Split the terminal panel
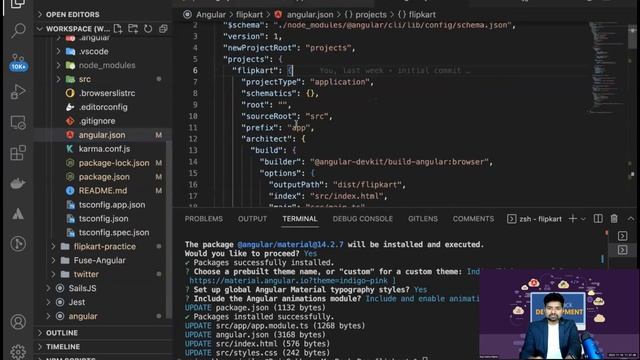This screenshot has width=640, height=360. (x=598, y=219)
